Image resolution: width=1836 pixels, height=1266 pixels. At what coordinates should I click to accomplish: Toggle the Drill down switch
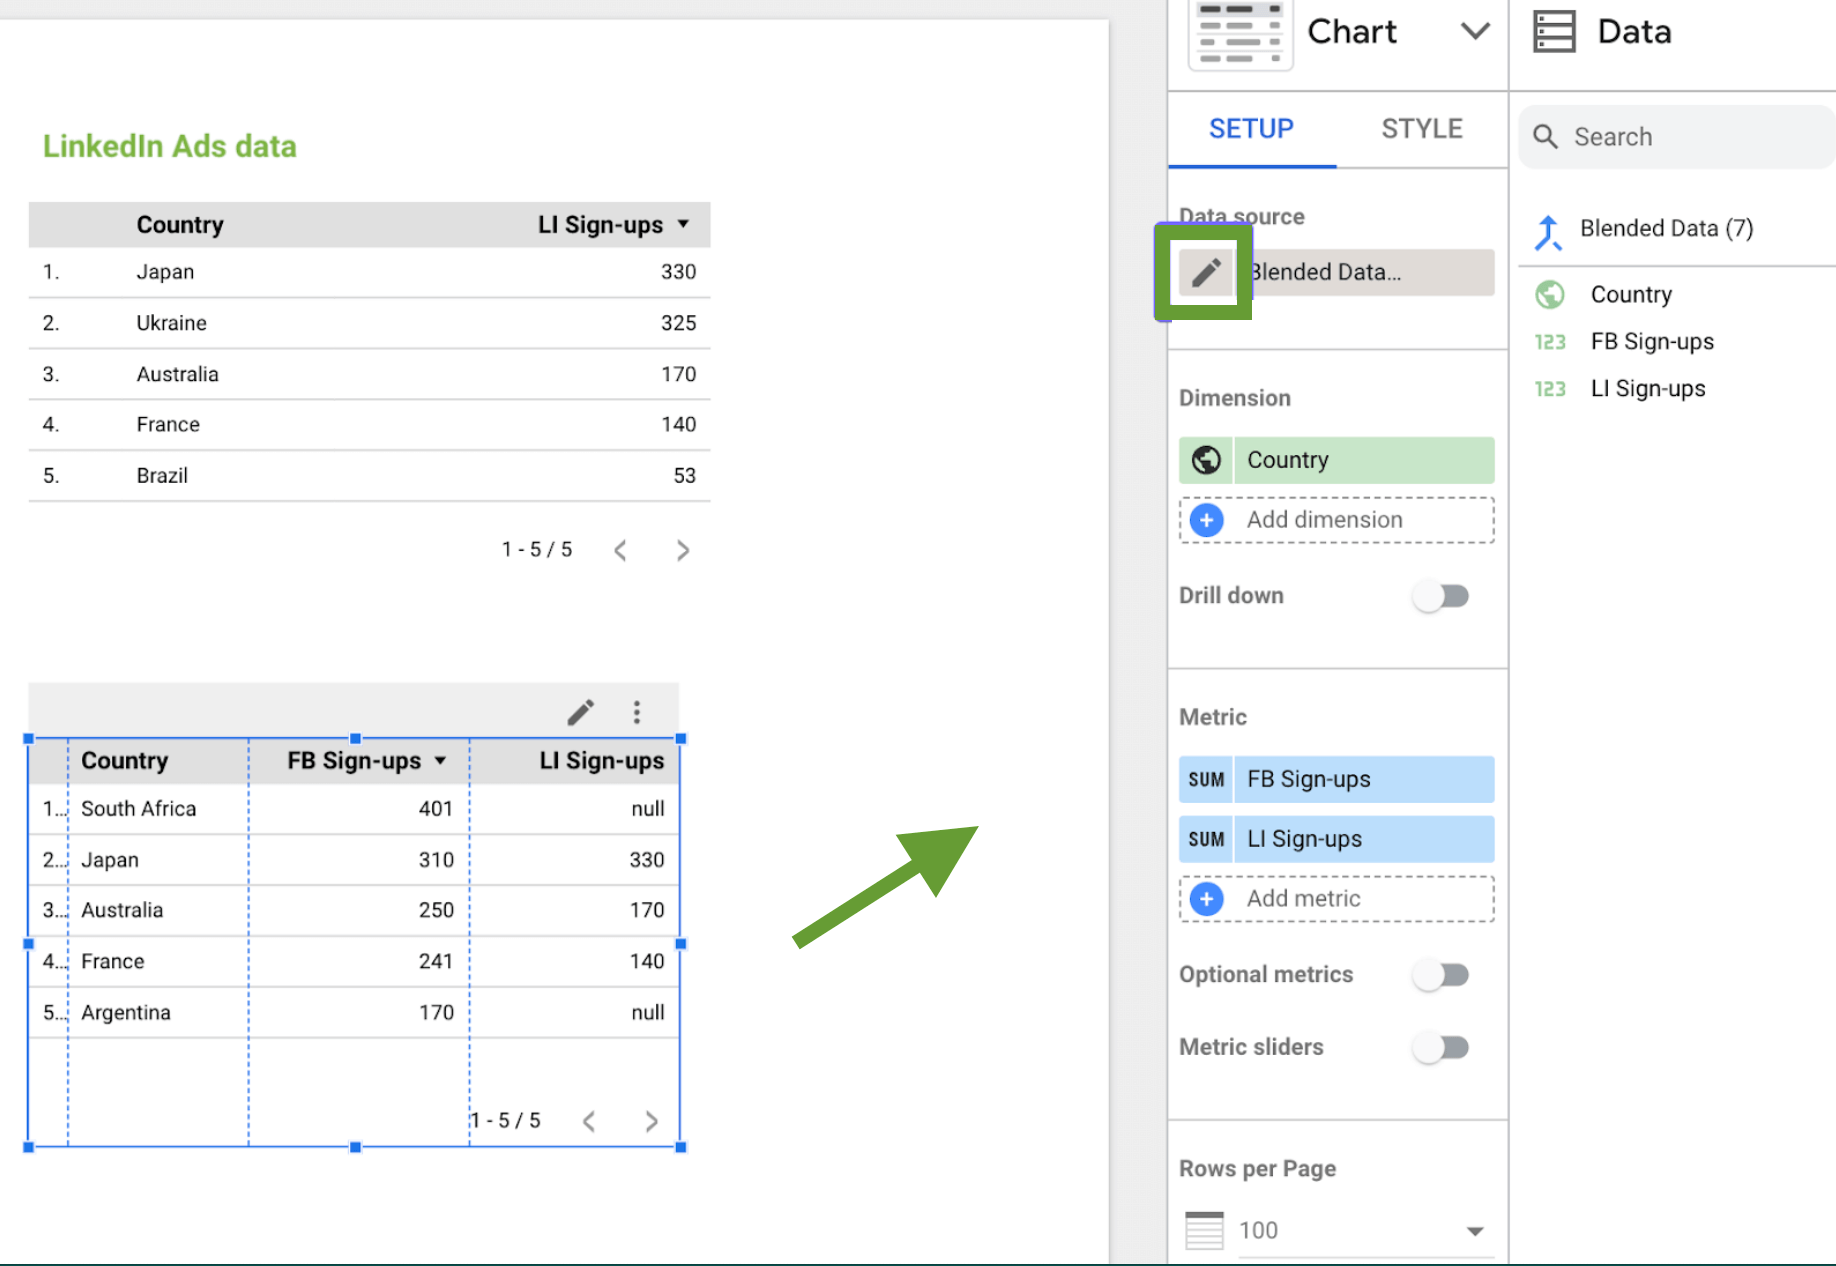(1441, 596)
